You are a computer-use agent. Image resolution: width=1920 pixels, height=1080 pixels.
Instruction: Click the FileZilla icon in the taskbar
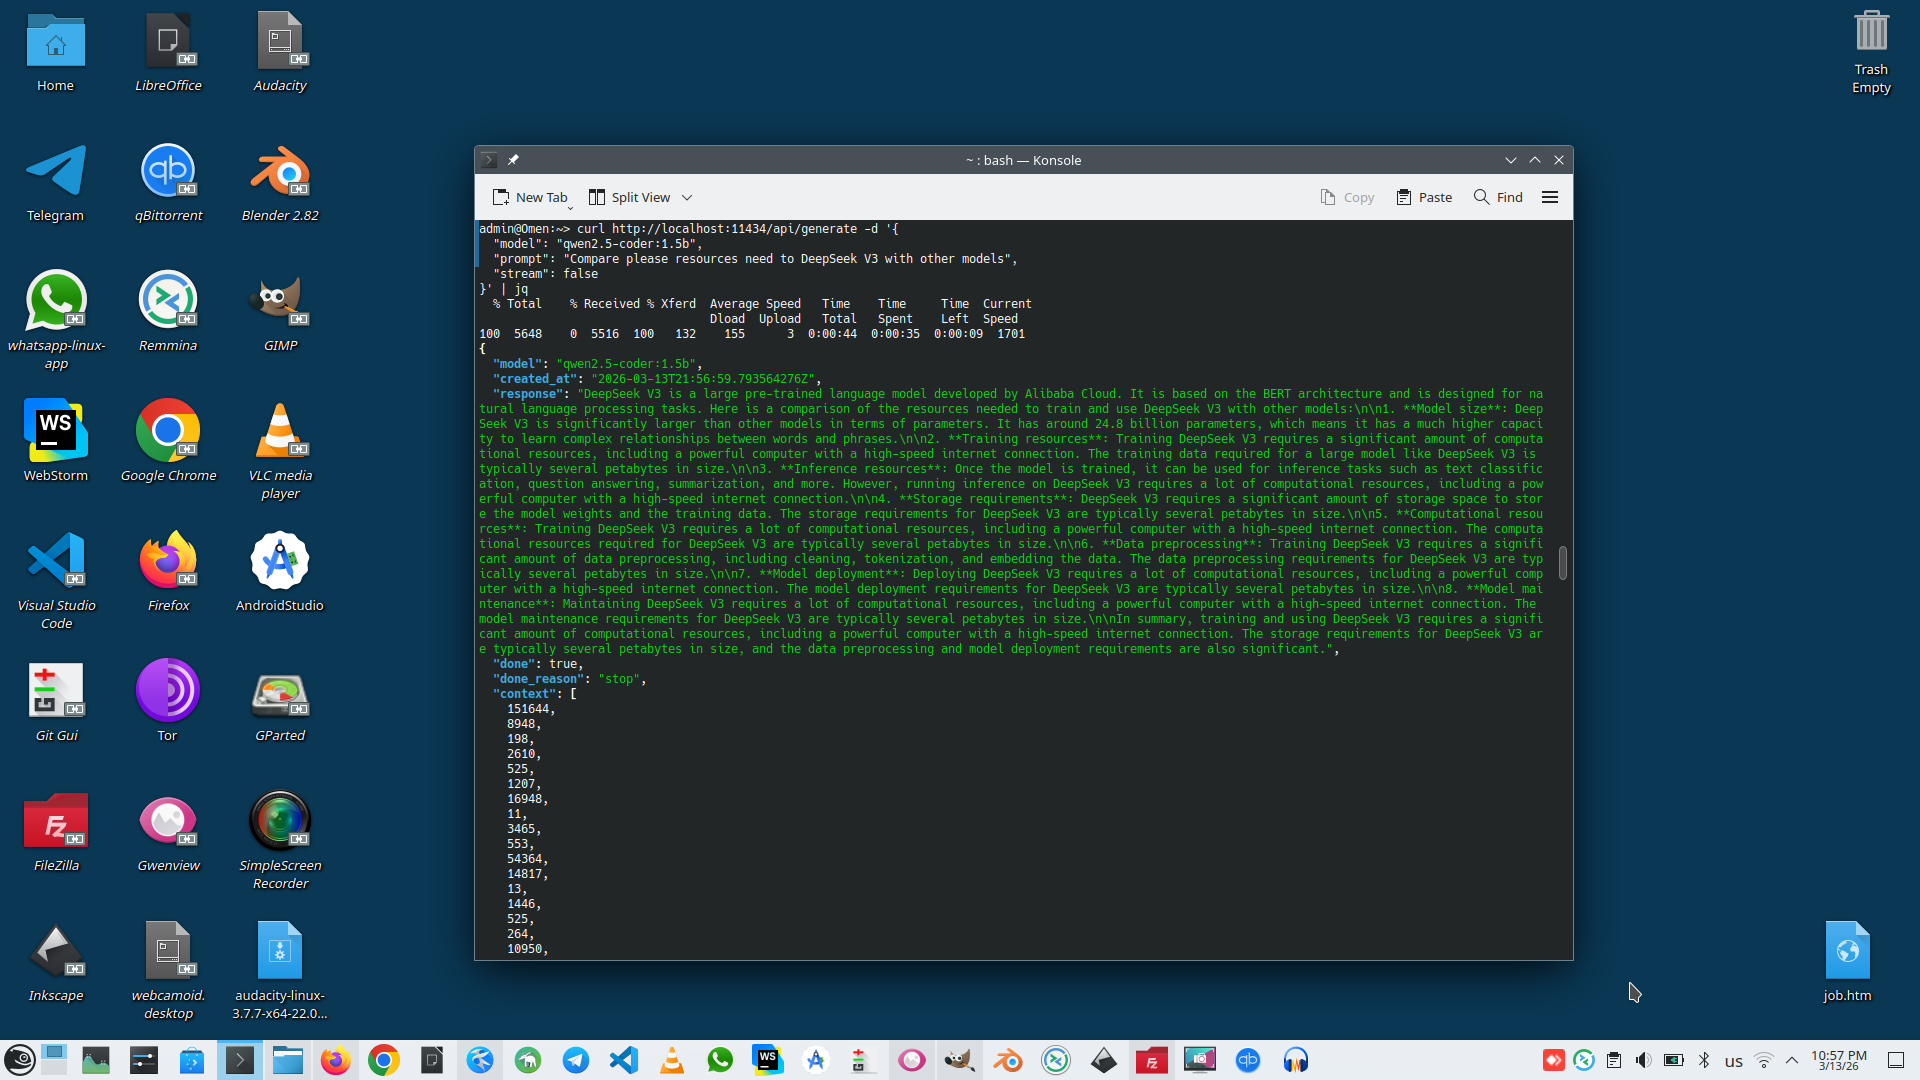[1151, 1060]
